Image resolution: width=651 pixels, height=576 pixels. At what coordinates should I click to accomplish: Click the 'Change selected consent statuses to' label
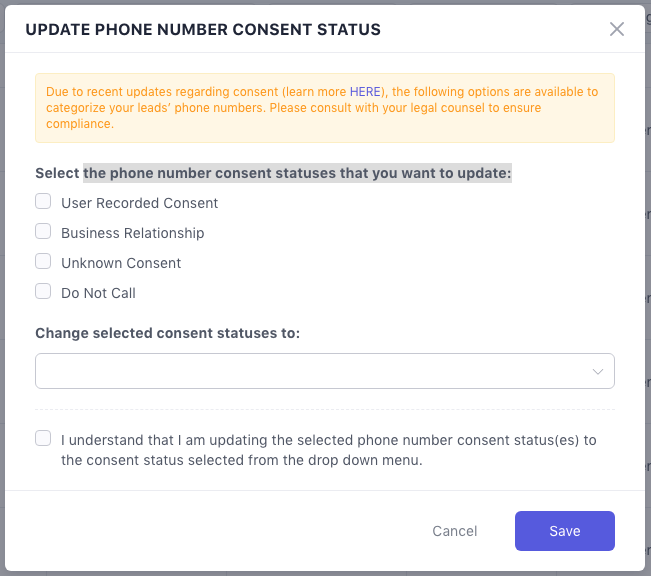coord(167,333)
